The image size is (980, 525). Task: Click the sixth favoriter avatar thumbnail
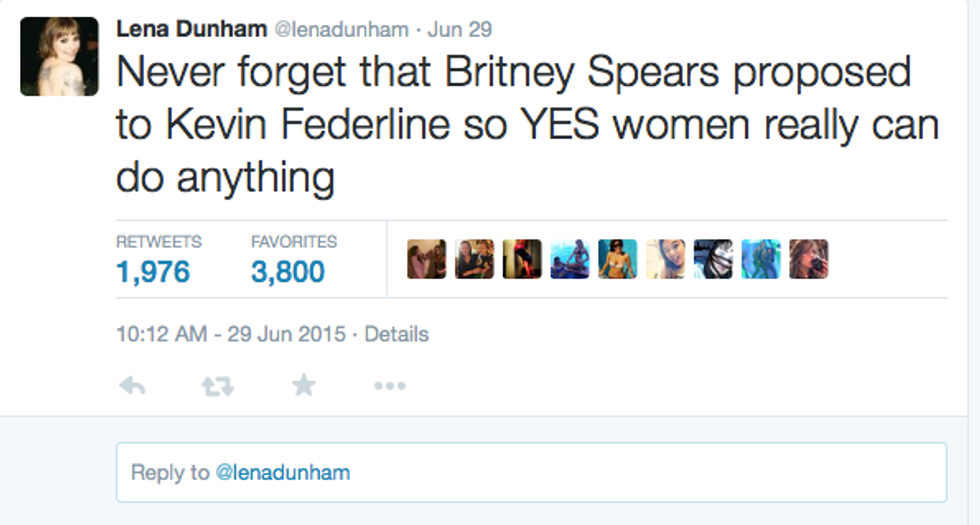665,259
